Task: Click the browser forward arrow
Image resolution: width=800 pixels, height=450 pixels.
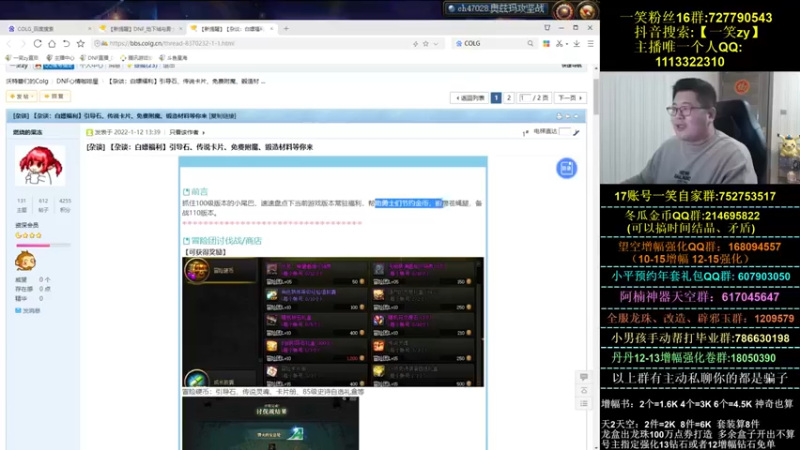Action: point(23,44)
